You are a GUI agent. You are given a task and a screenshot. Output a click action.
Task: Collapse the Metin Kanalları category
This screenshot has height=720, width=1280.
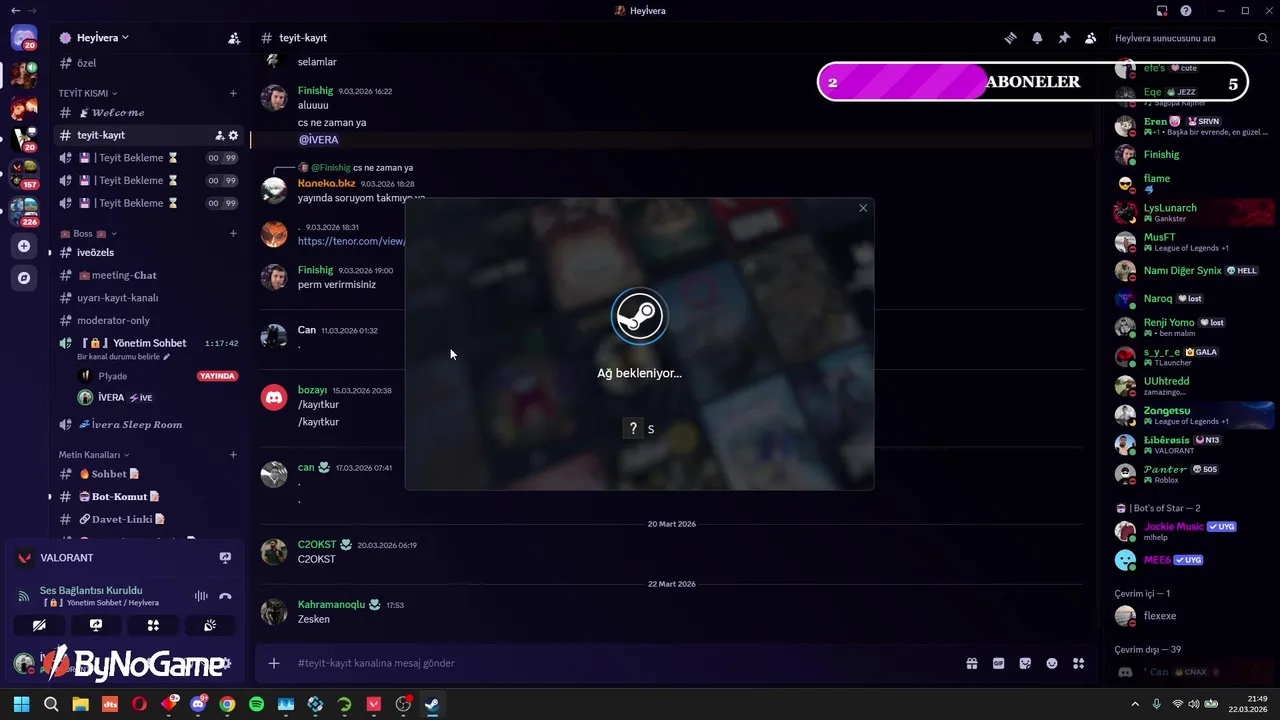pyautogui.click(x=94, y=455)
